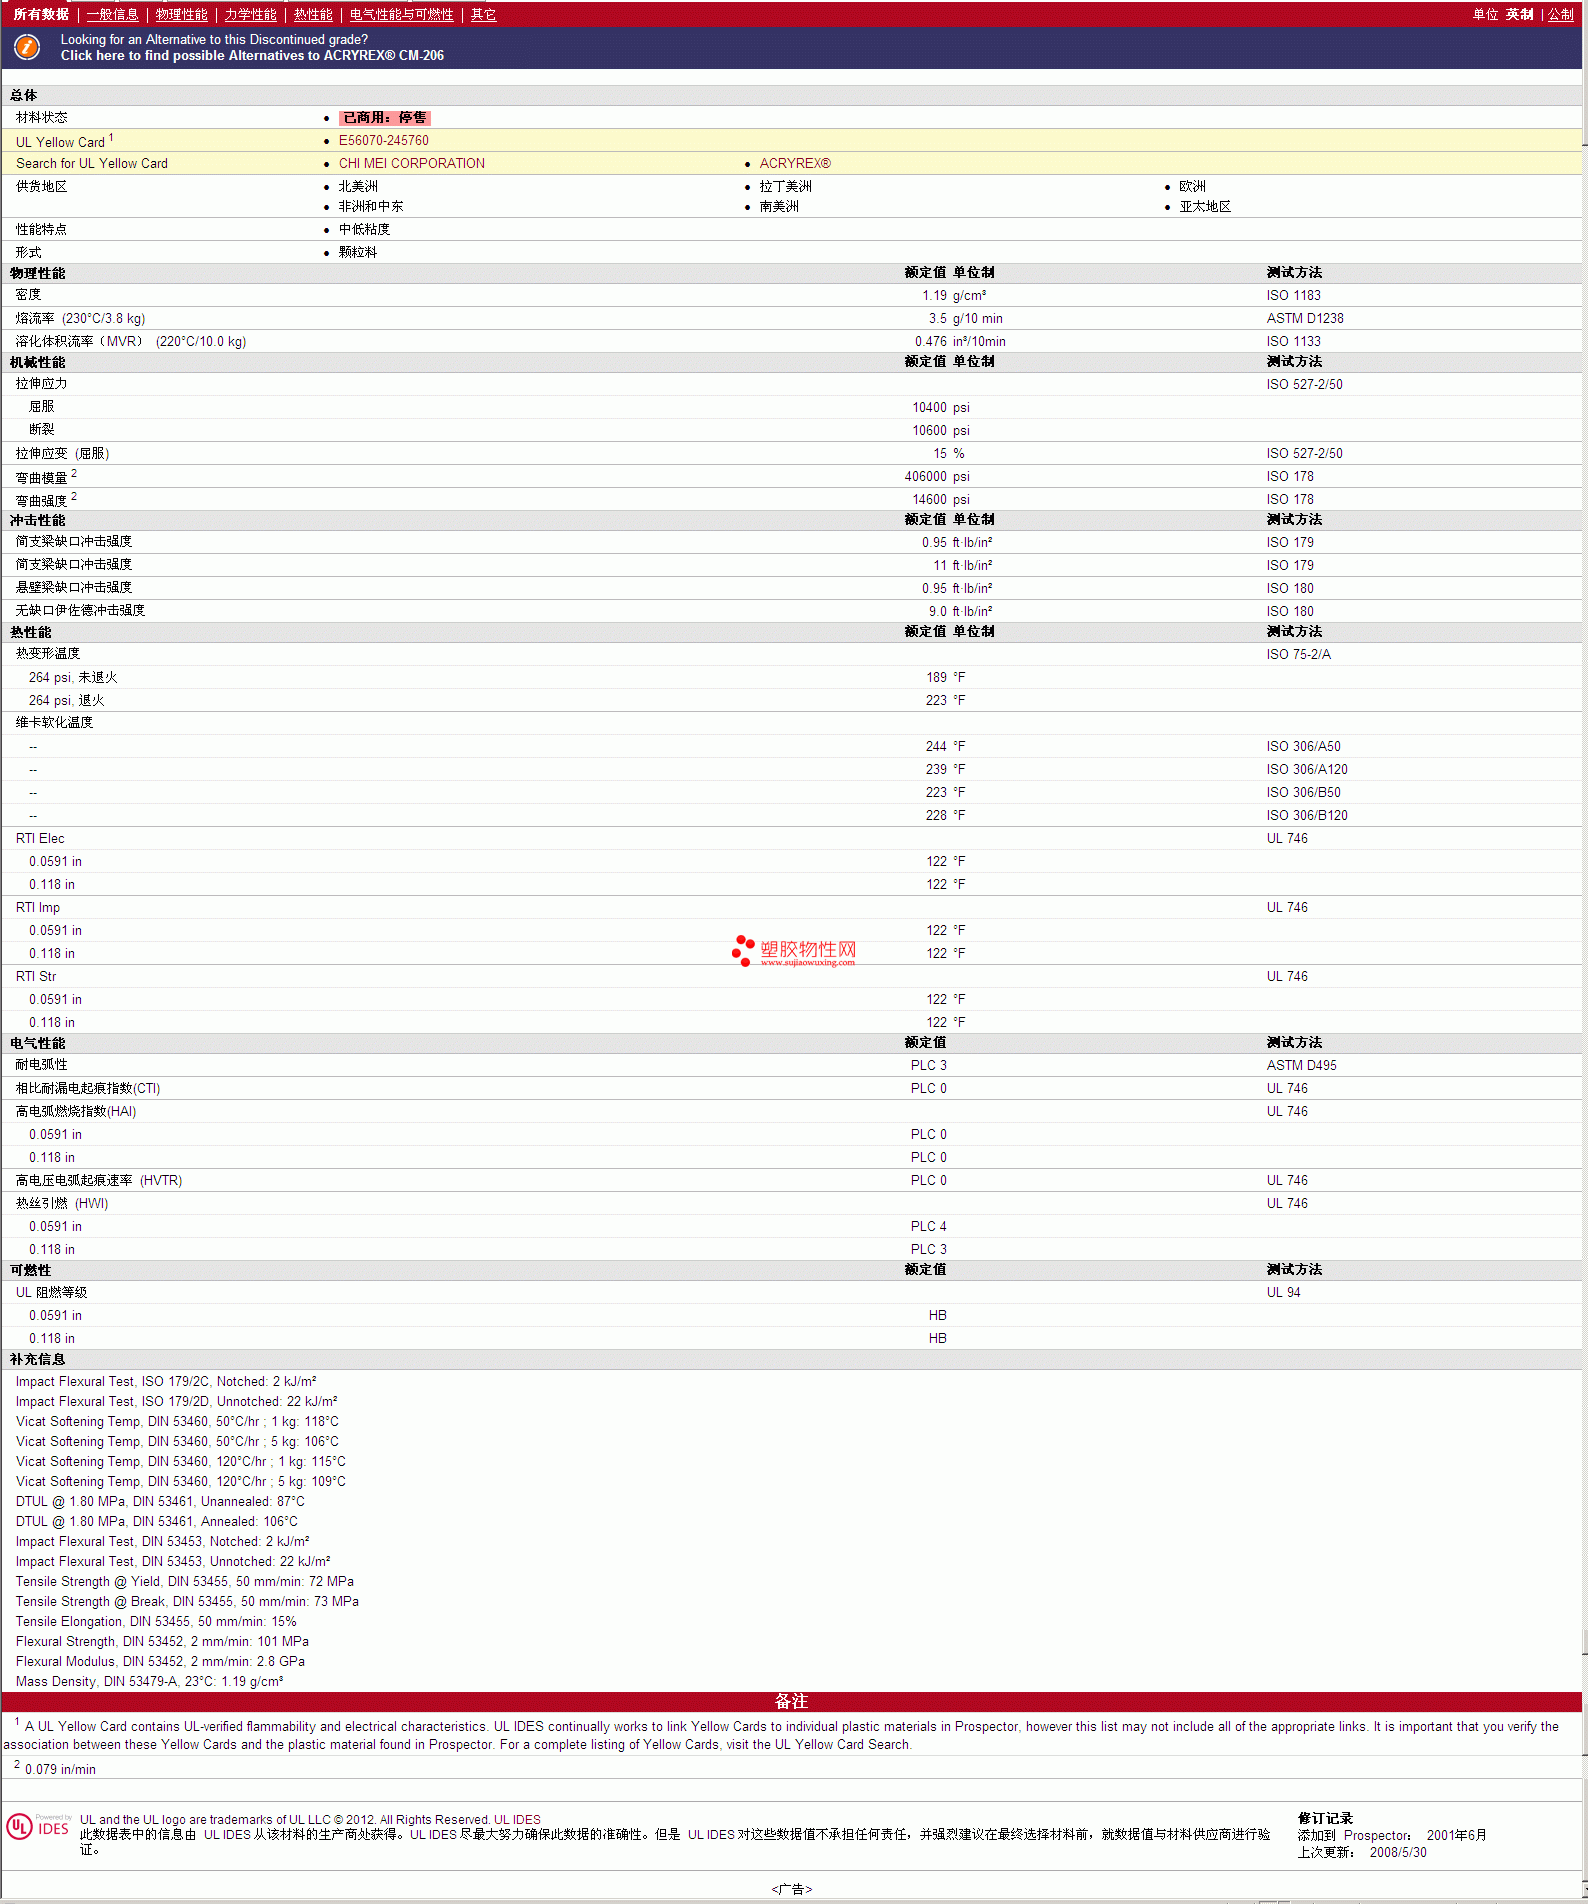
Task: Click the ISO 306/B120 test method
Action: [x=1306, y=815]
